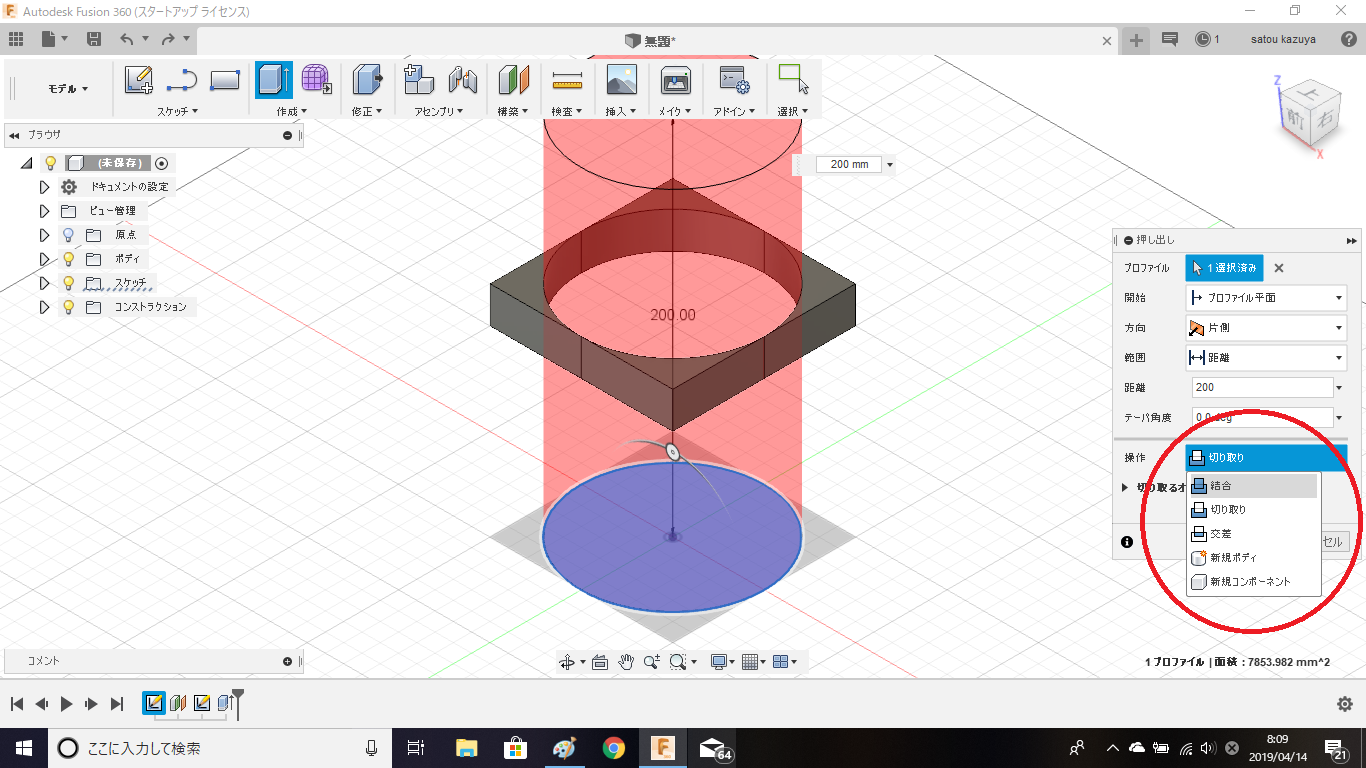Play the timeline
The height and width of the screenshot is (768, 1366).
coord(66,704)
